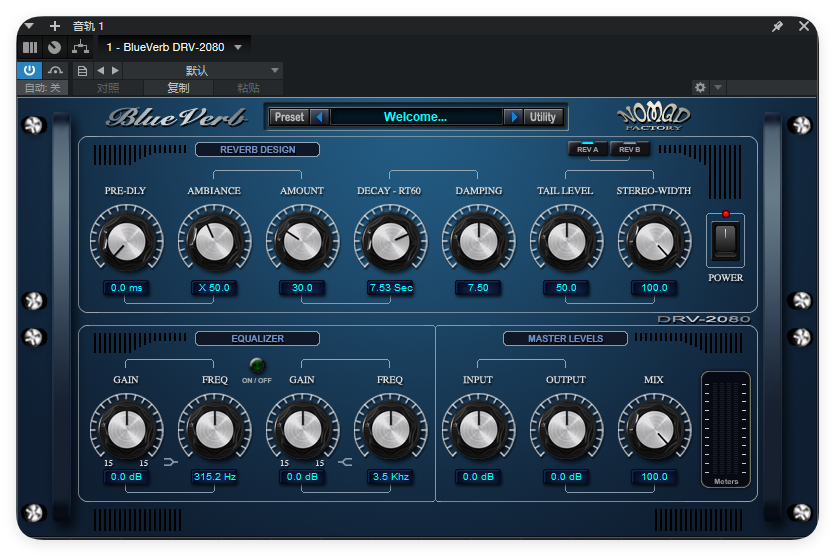Viewport: 835px width, 556px height.
Task: Close the plugin window
Action: point(804,26)
